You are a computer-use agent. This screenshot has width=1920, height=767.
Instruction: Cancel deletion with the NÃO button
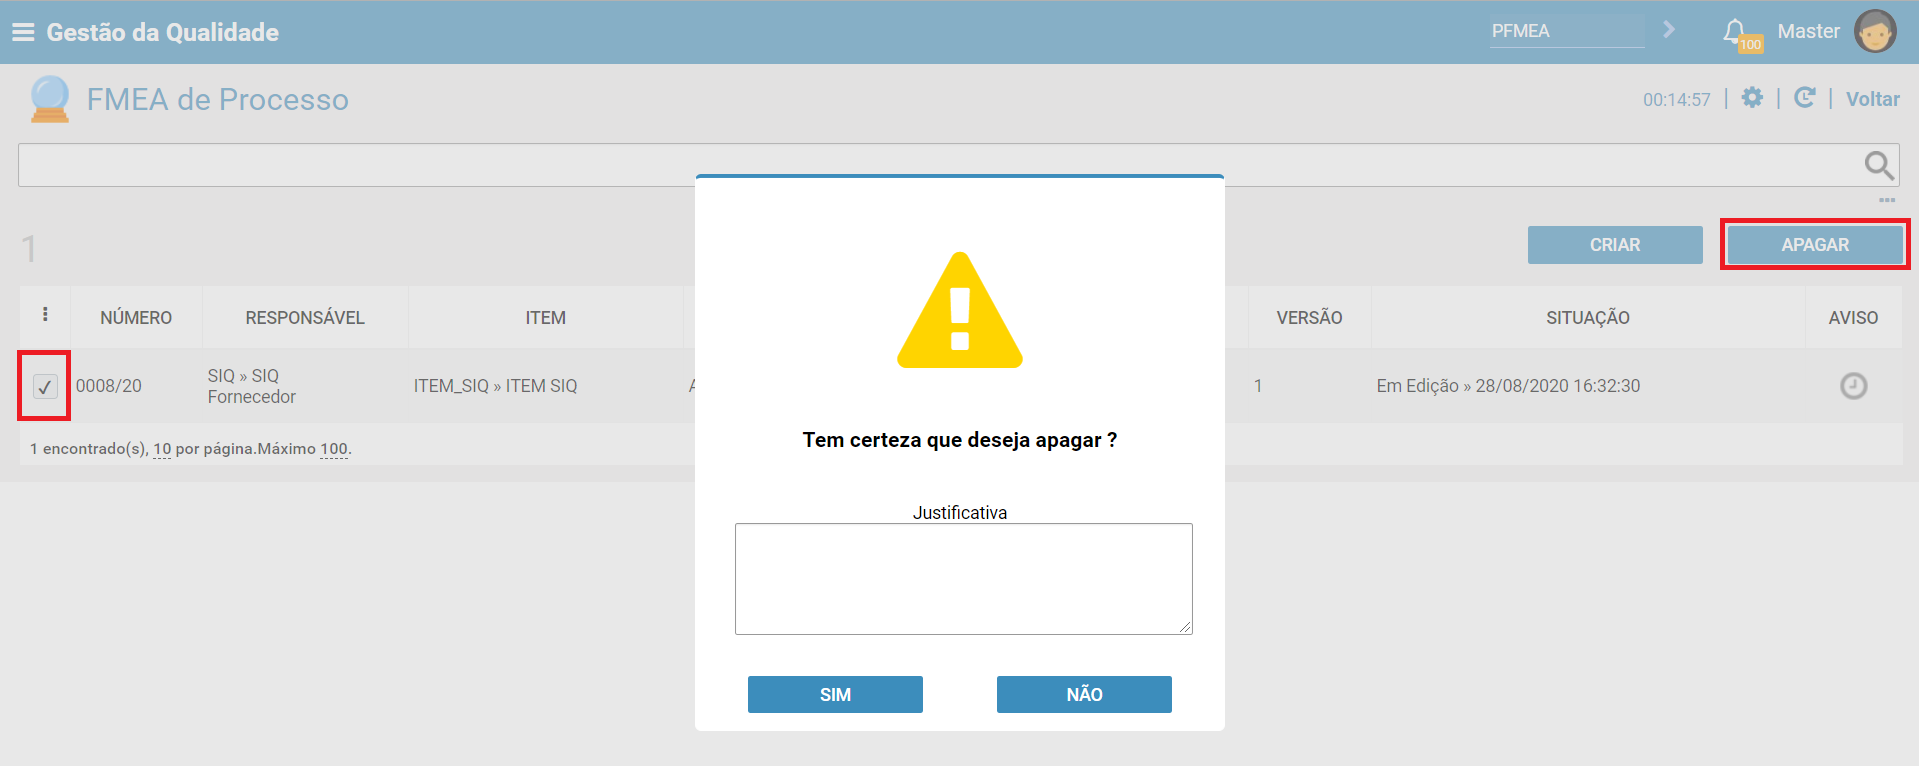coord(1084,695)
